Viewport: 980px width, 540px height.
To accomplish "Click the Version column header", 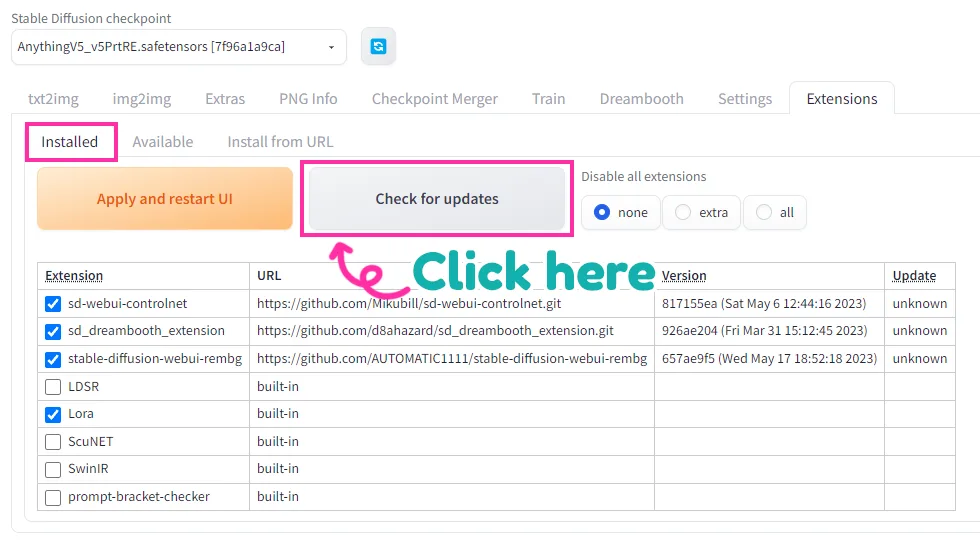I will click(684, 276).
